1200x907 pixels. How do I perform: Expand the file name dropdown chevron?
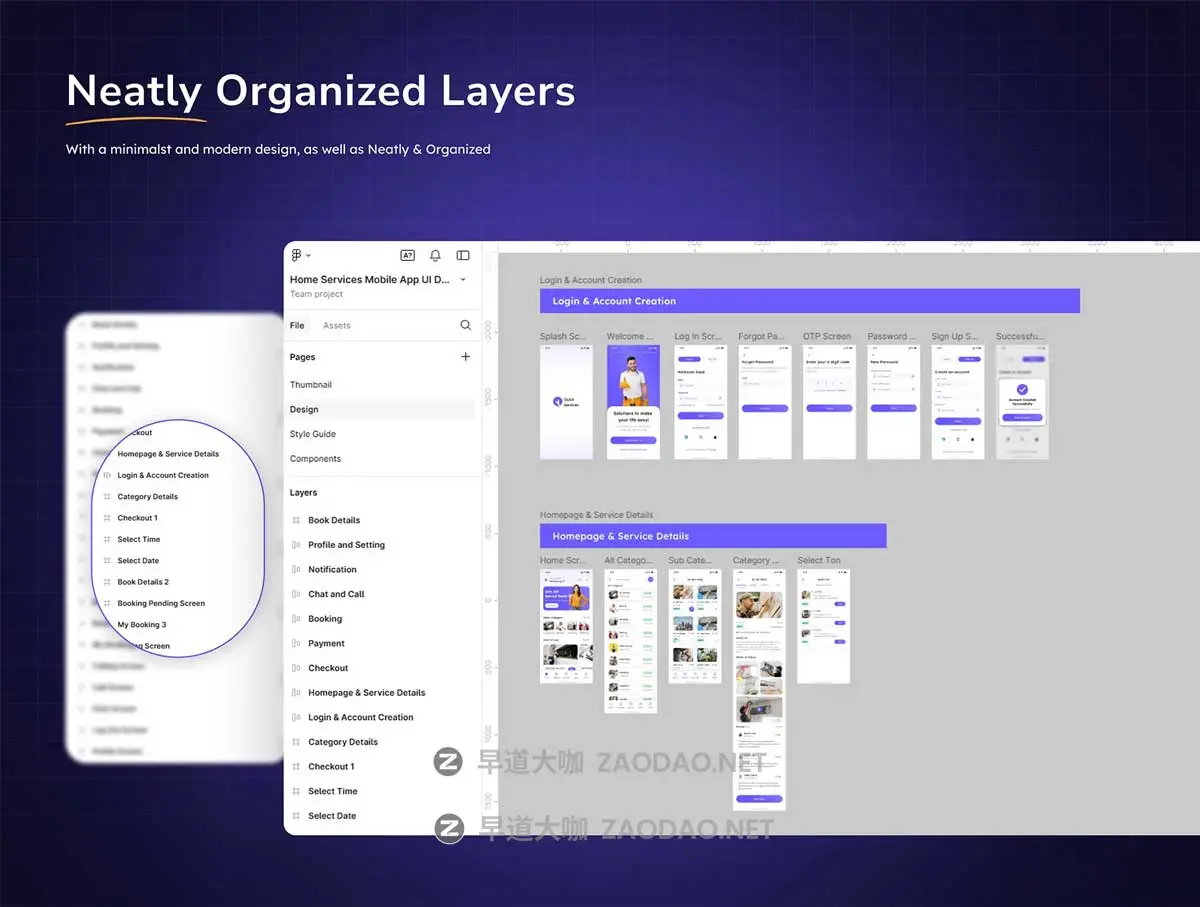click(463, 280)
